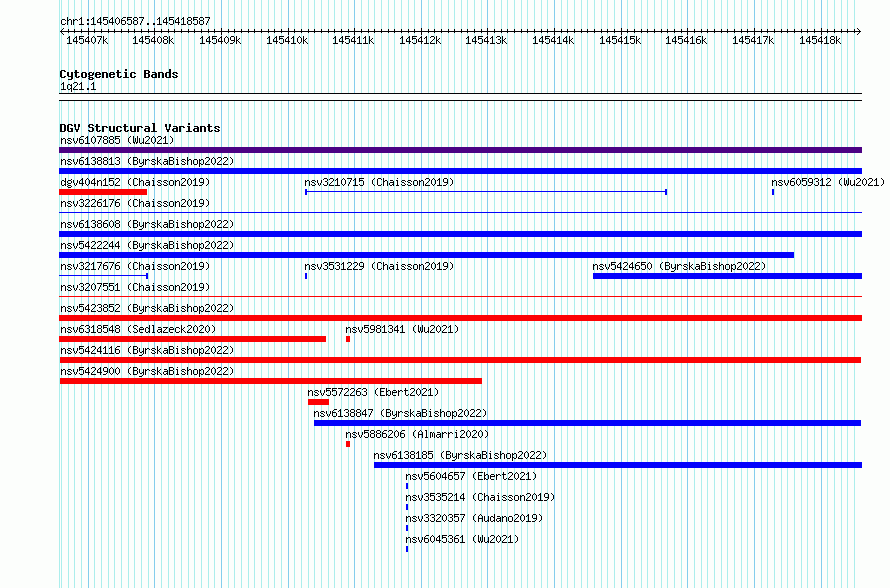This screenshot has height=588, width=890.
Task: Click the small blue nsv3531229 marker
Action: tap(306, 276)
